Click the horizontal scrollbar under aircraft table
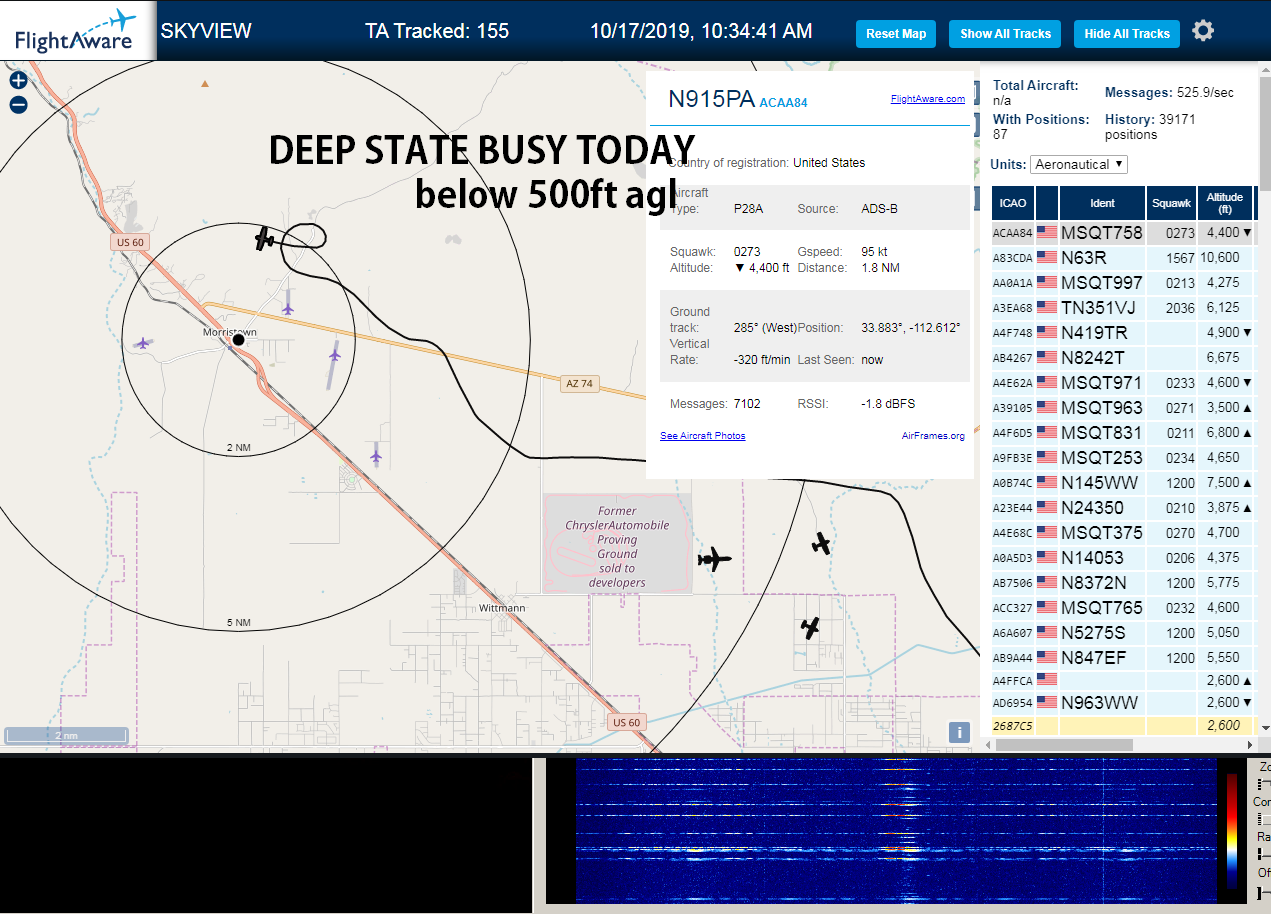Screen dimensions: 1271x915 click(x=1062, y=745)
